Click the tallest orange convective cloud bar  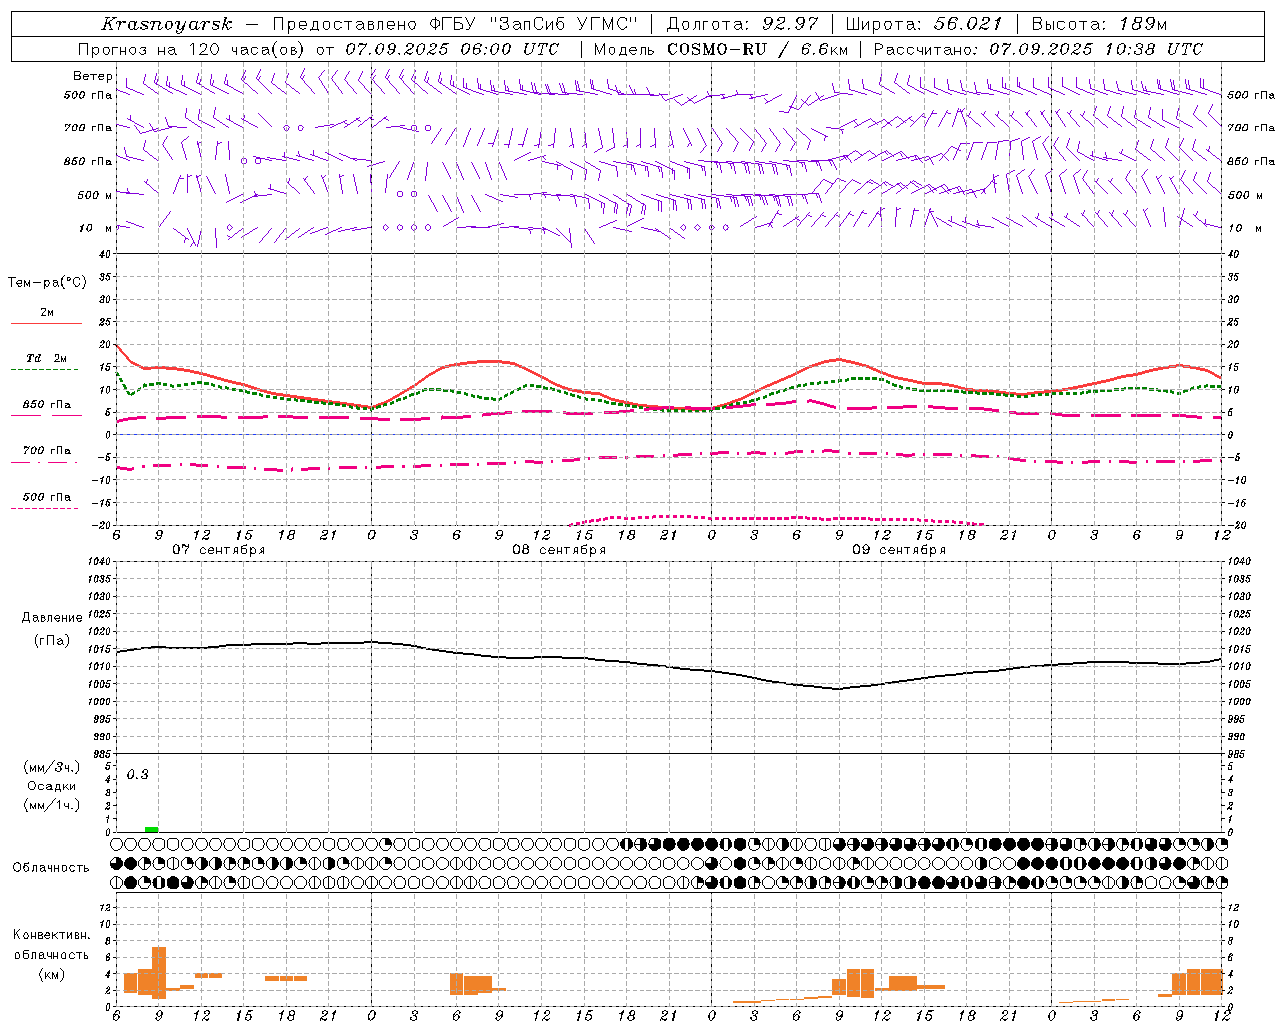click(159, 972)
